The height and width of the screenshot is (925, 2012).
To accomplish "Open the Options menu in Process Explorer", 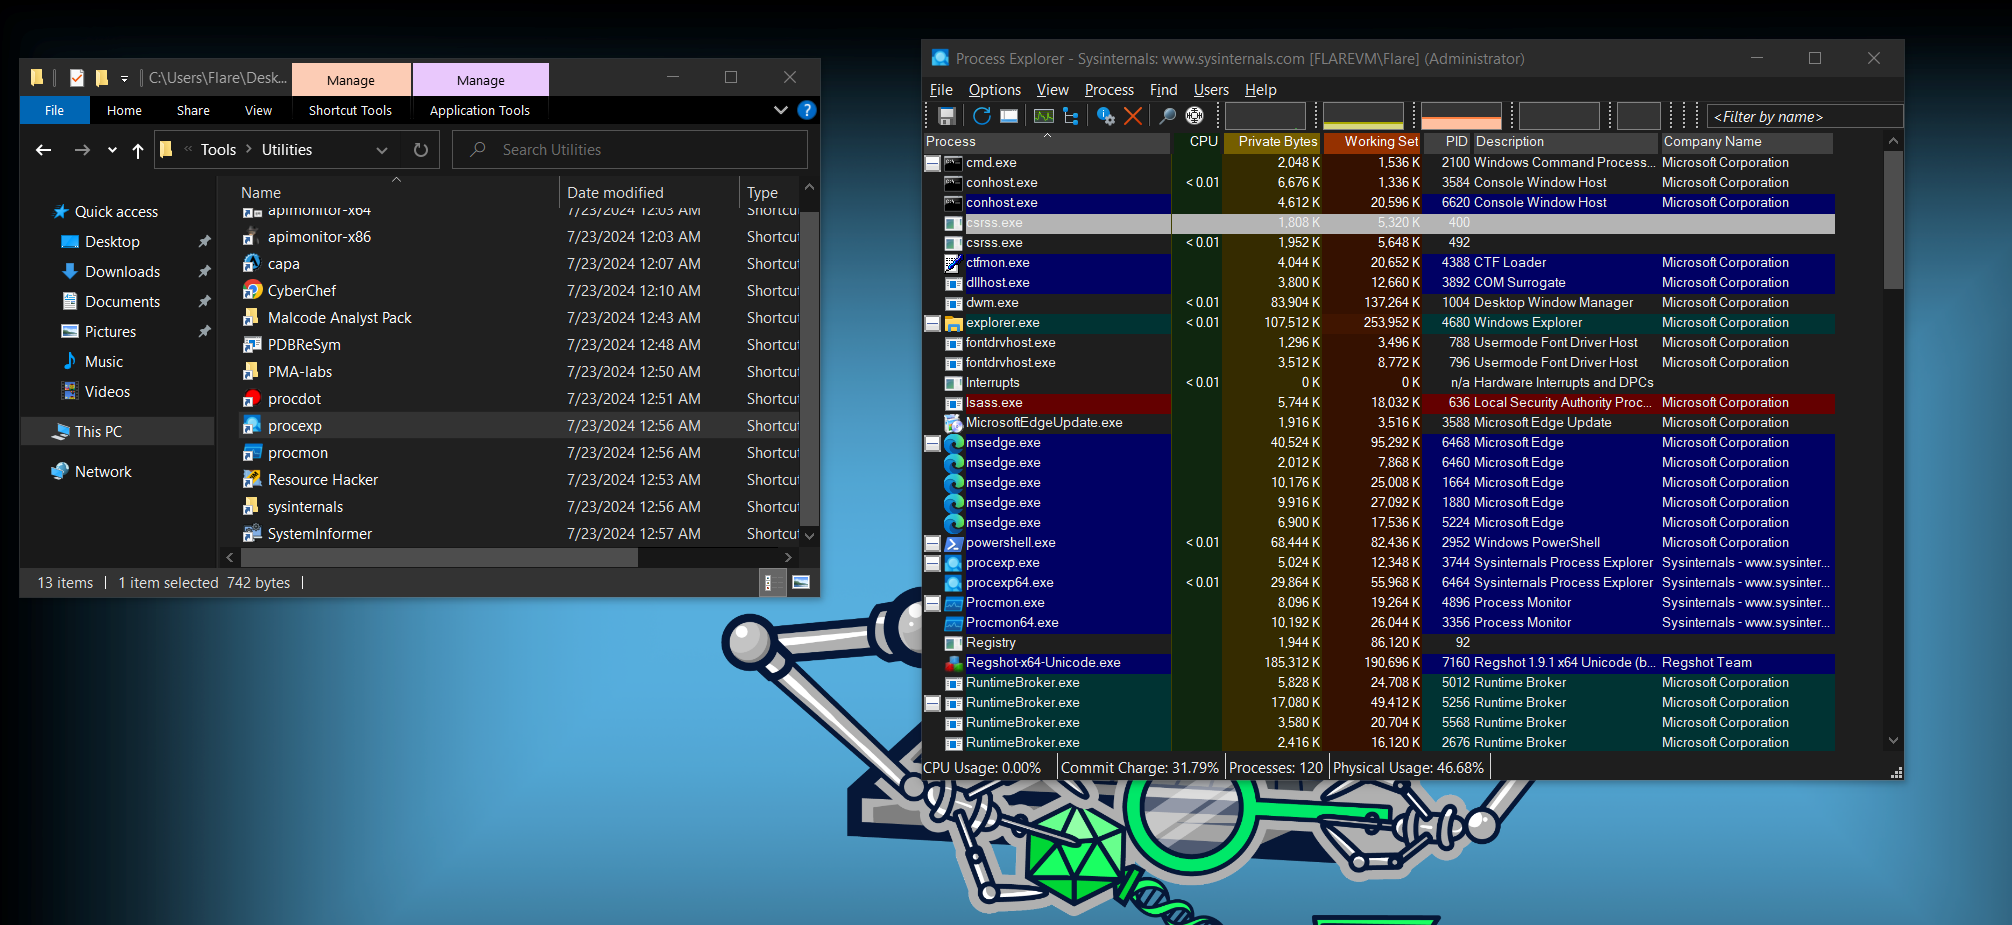I will point(995,90).
